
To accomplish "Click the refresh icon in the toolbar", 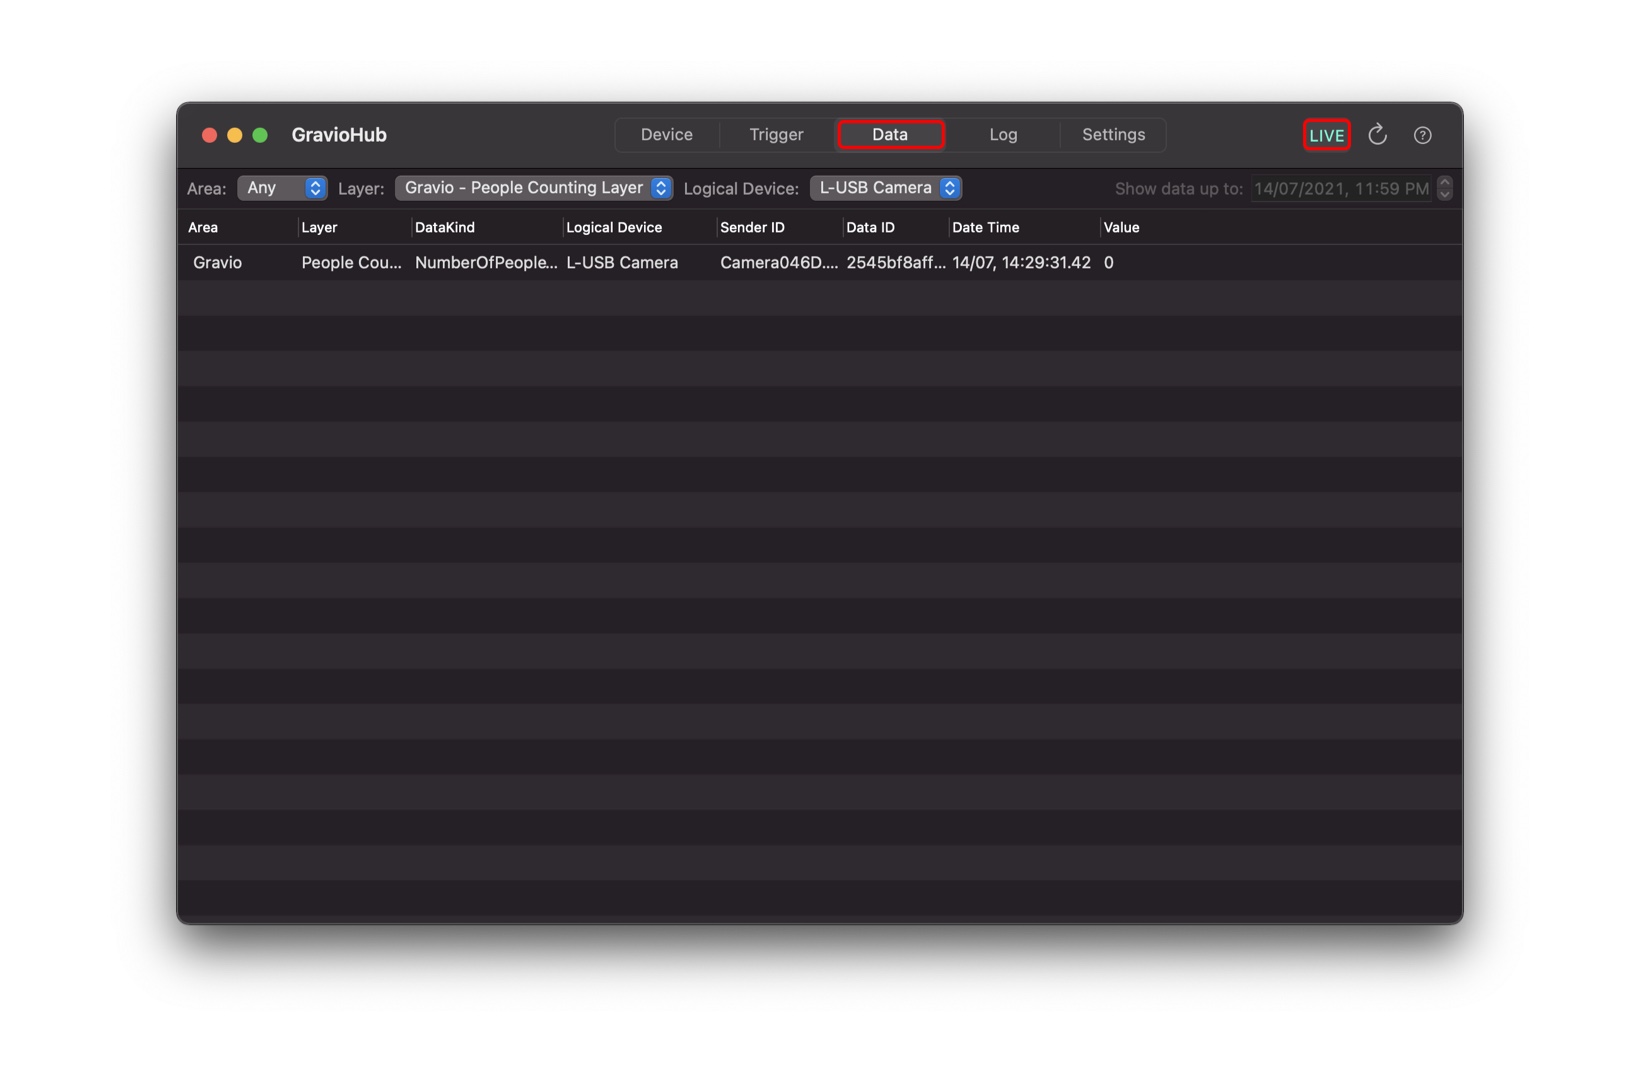I will 1377,134.
